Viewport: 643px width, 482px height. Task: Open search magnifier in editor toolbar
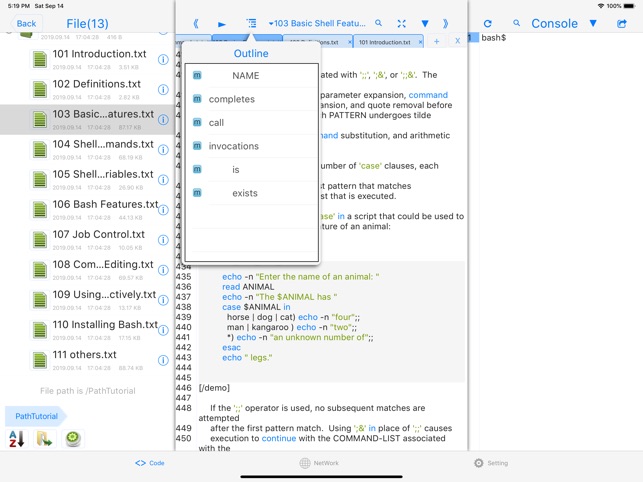[379, 23]
